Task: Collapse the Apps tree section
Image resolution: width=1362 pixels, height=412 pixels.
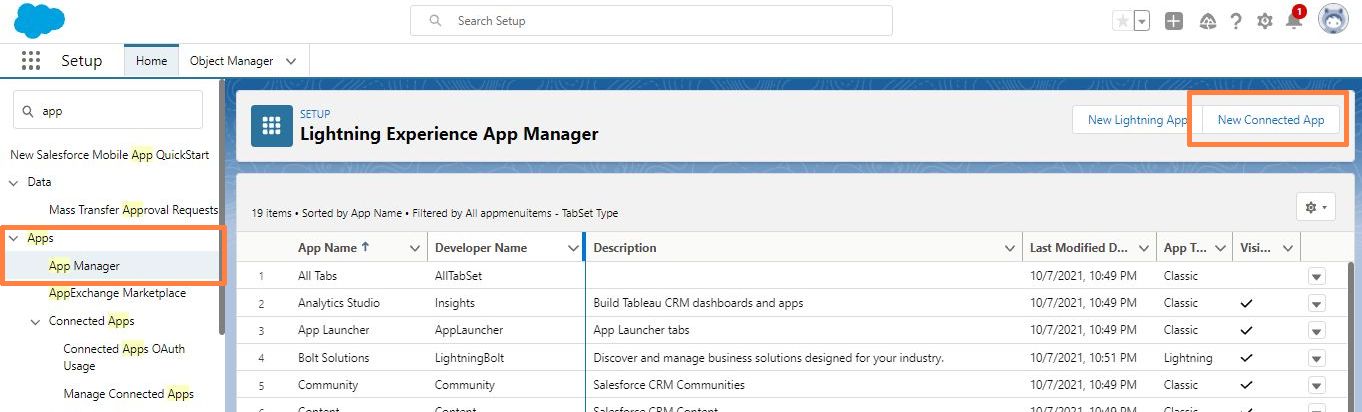Action: [14, 238]
